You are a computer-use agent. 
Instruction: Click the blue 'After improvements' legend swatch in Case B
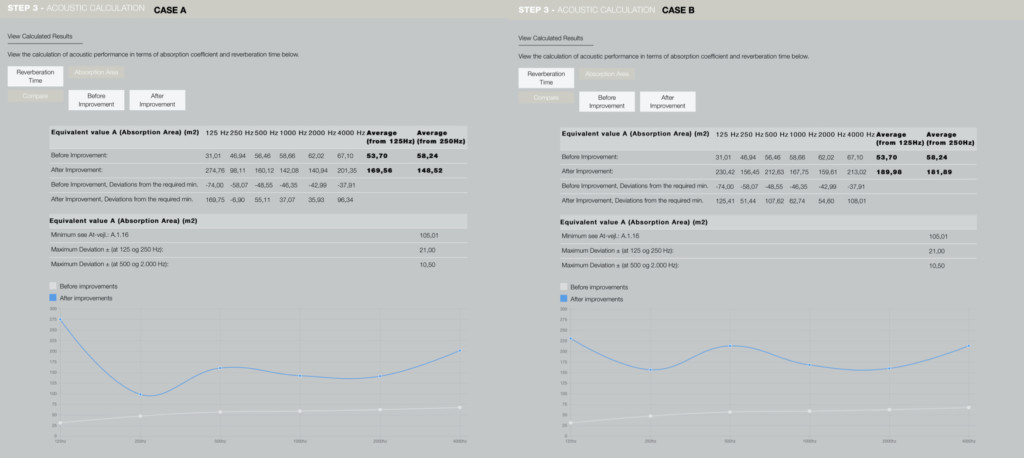coord(563,298)
